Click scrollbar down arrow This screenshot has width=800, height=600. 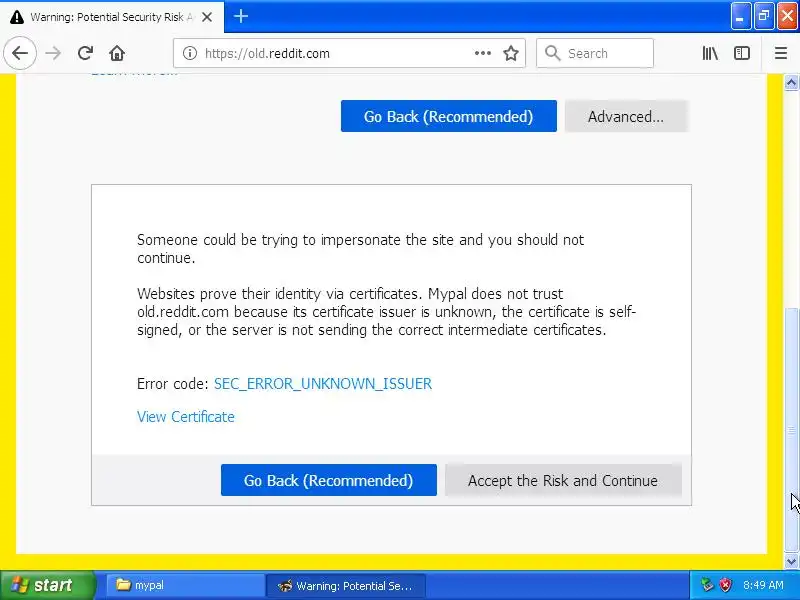(791, 562)
